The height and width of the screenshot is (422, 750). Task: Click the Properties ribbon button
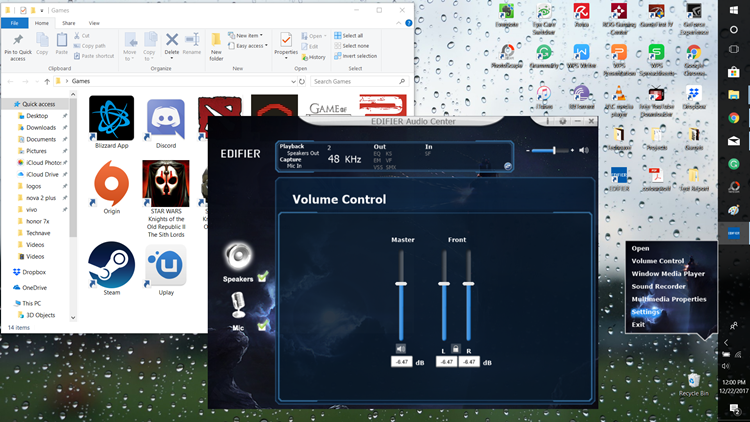click(286, 45)
